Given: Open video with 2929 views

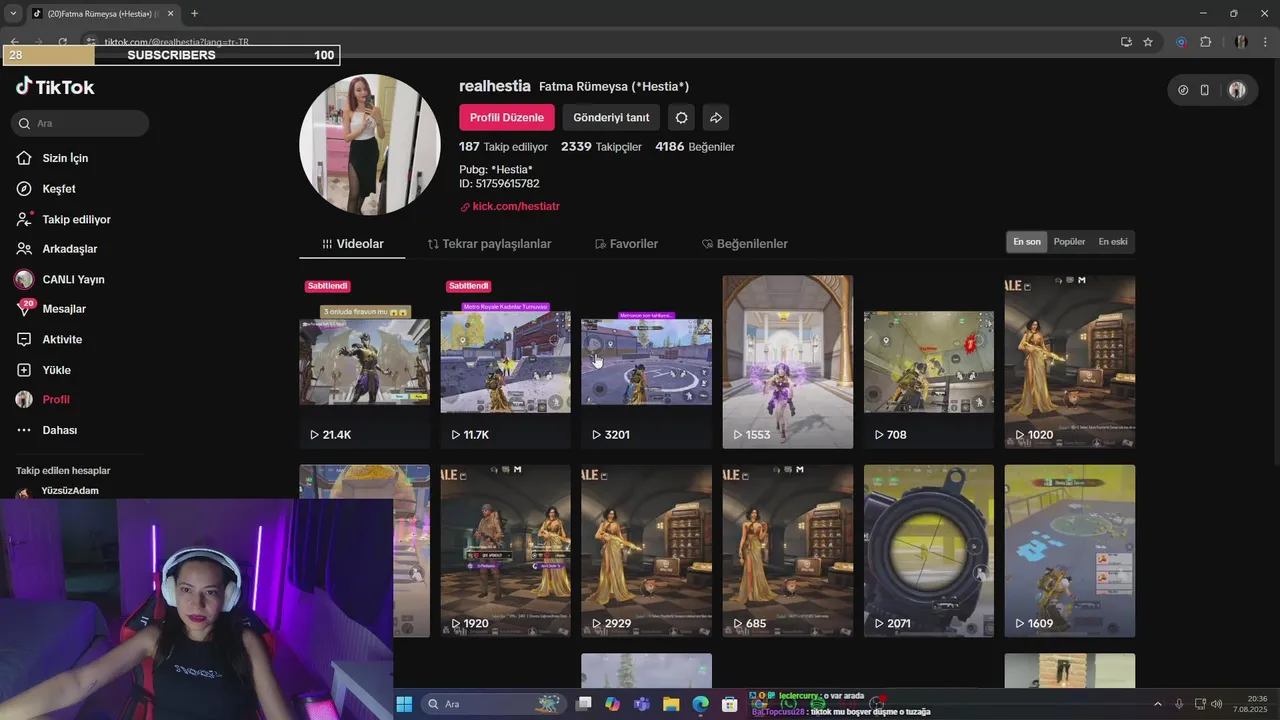Looking at the screenshot, I should point(647,551).
